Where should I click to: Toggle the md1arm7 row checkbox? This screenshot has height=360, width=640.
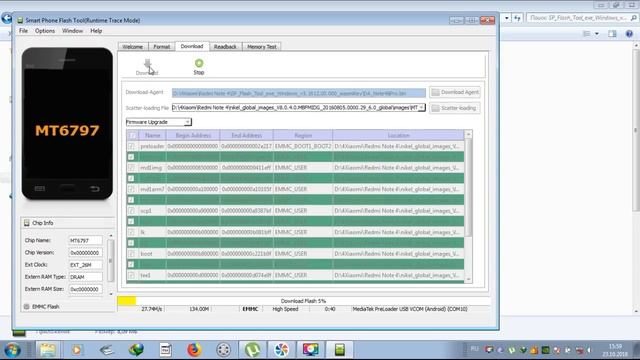tap(131, 189)
